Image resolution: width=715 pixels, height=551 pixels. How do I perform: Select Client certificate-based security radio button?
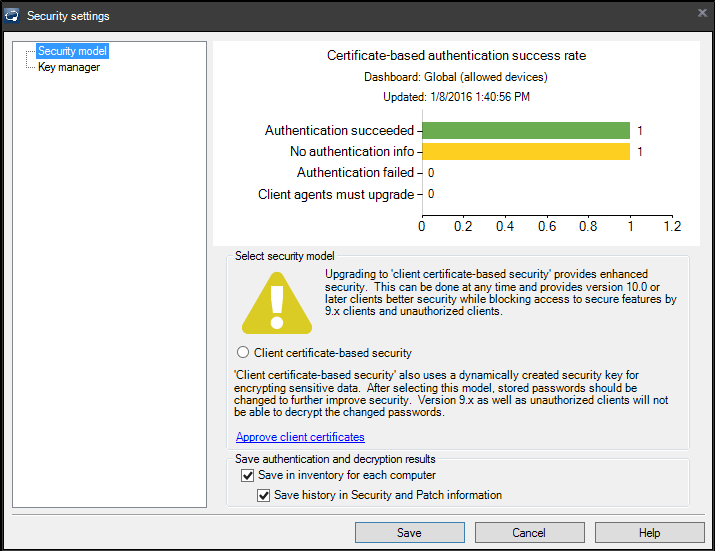pyautogui.click(x=243, y=353)
